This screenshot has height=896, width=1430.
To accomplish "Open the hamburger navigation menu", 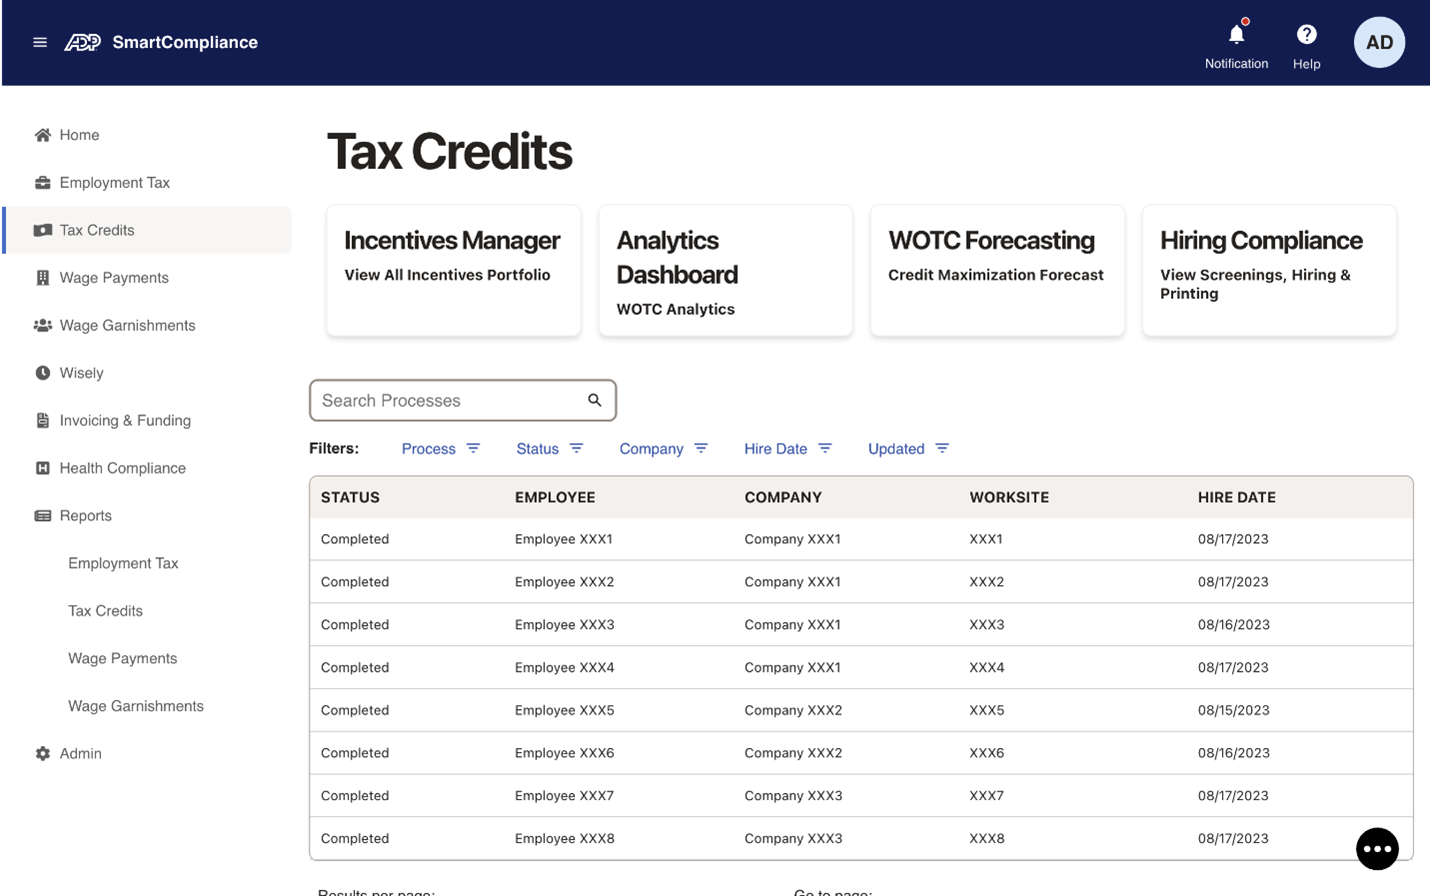I will pyautogui.click(x=40, y=42).
